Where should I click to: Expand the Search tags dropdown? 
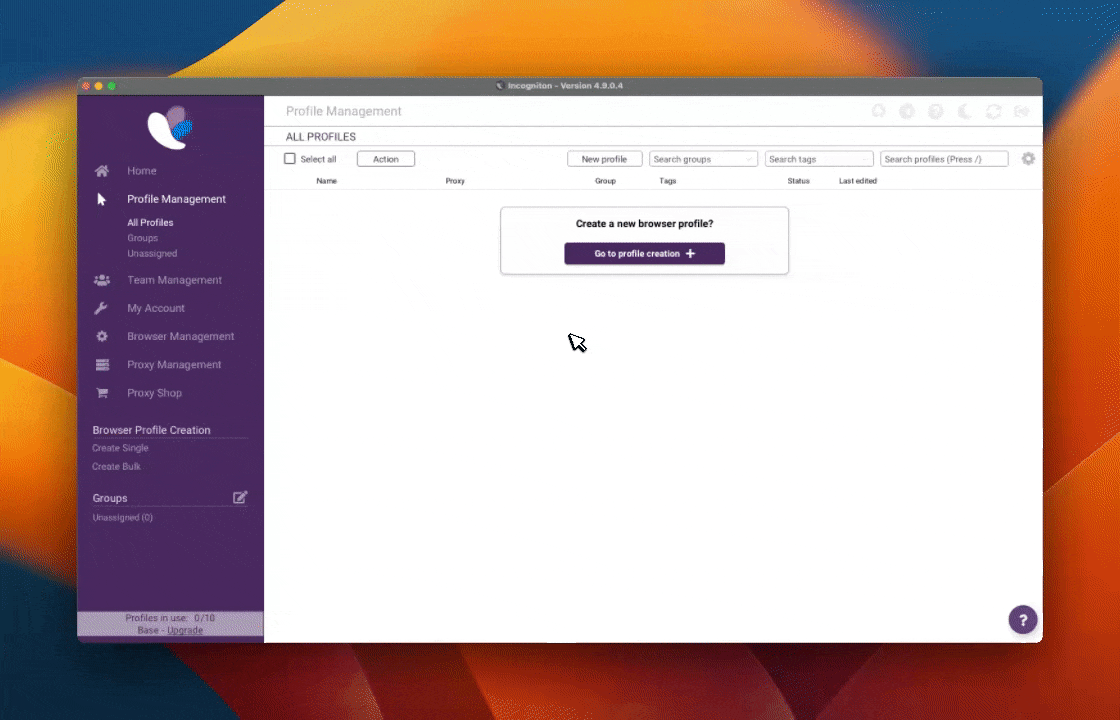pyautogui.click(x=818, y=159)
